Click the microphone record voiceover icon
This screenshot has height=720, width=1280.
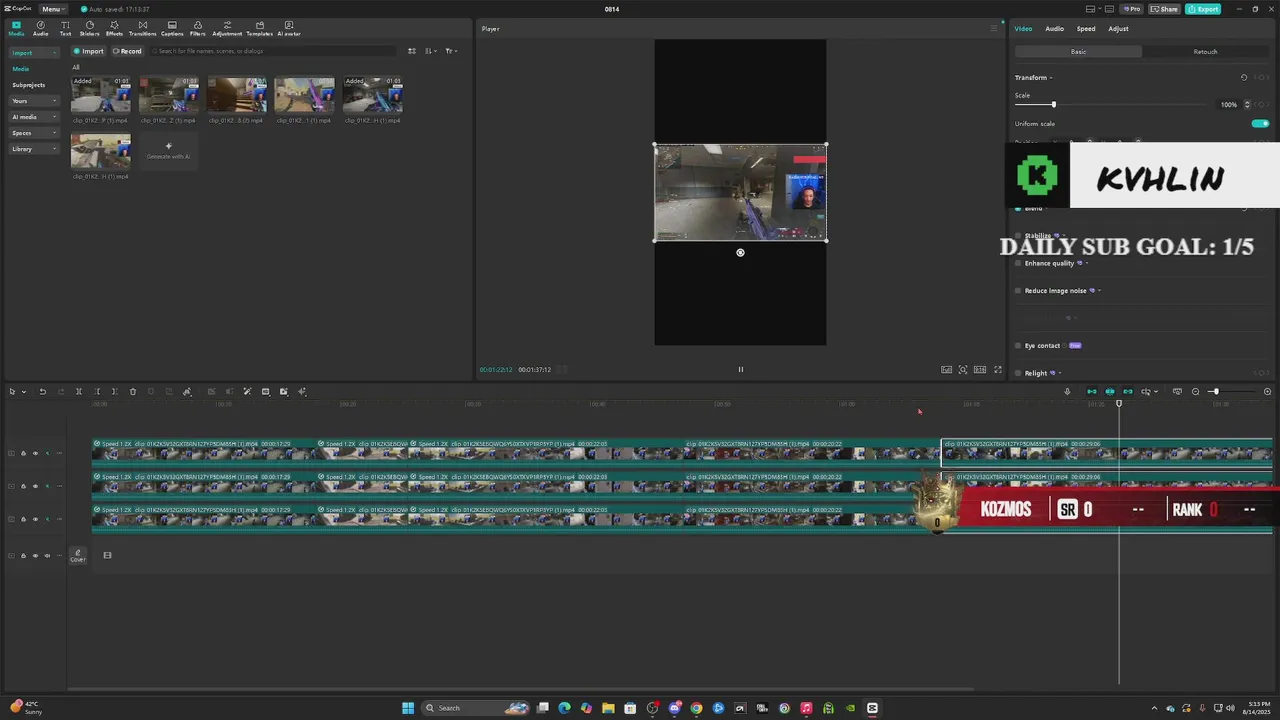pos(1067,392)
